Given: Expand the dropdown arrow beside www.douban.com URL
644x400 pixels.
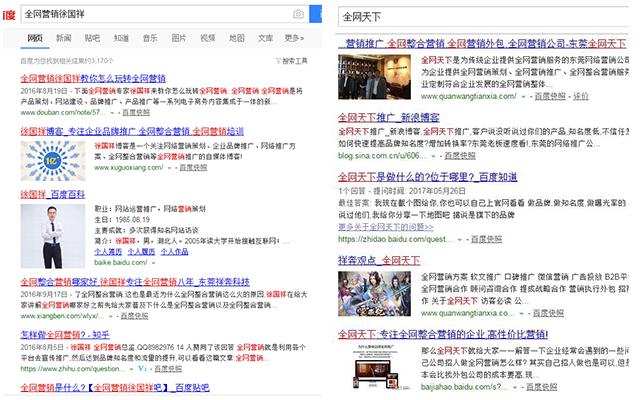Looking at the screenshot, I should 112,113.
